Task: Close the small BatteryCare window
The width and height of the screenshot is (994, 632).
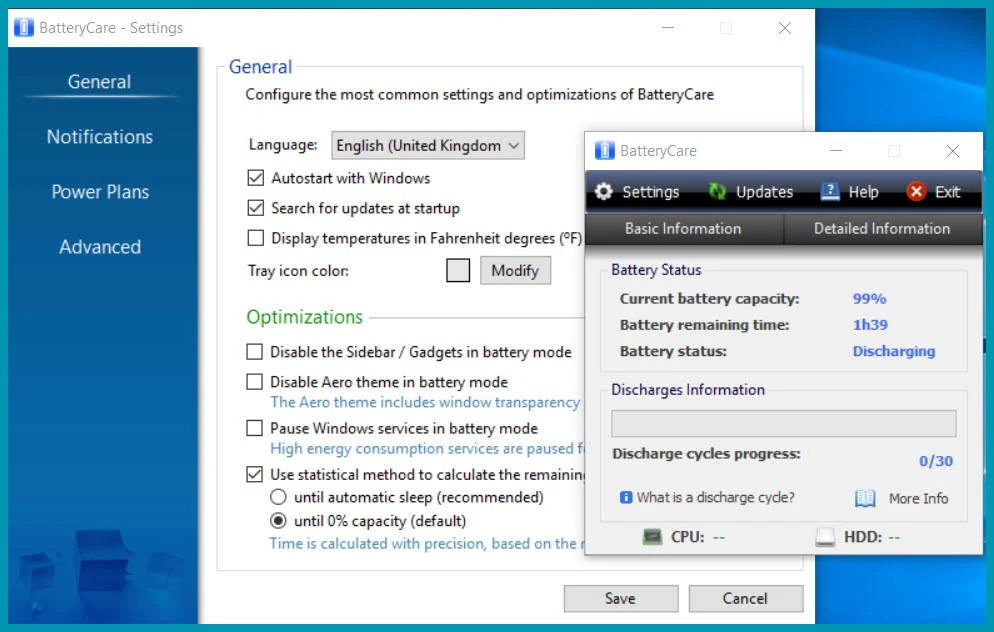Action: tap(952, 151)
